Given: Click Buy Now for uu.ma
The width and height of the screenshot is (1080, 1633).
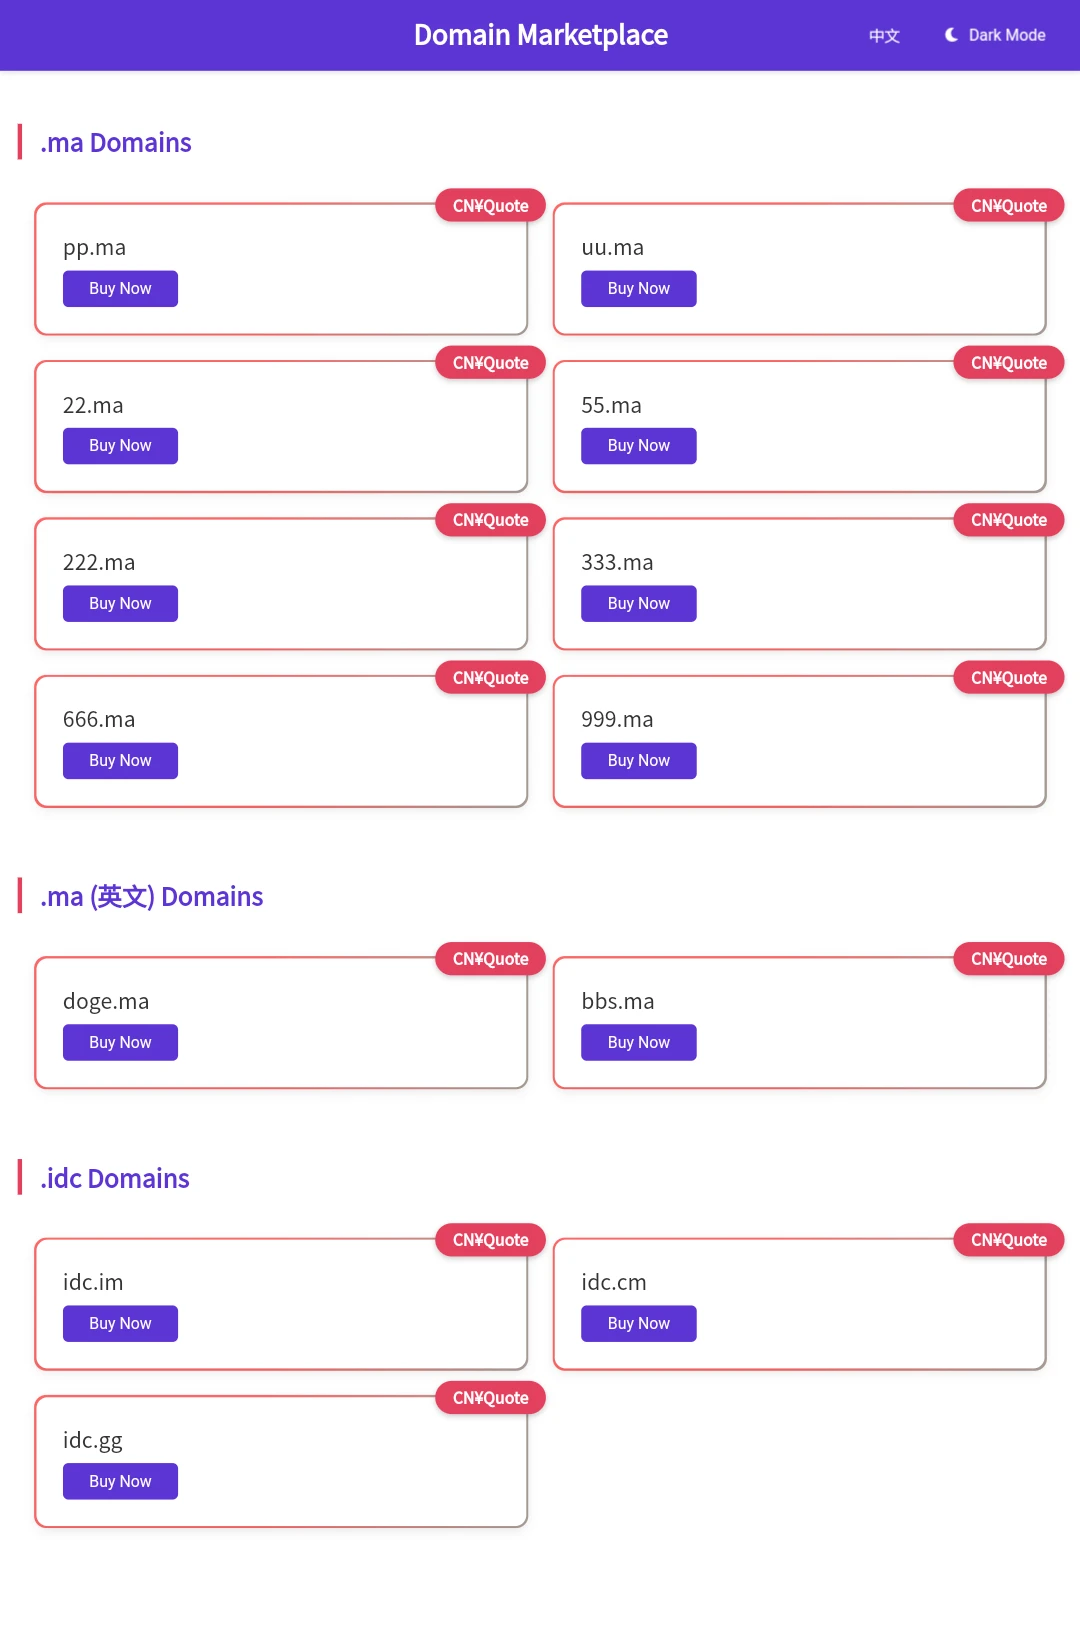Looking at the screenshot, I should coord(639,289).
